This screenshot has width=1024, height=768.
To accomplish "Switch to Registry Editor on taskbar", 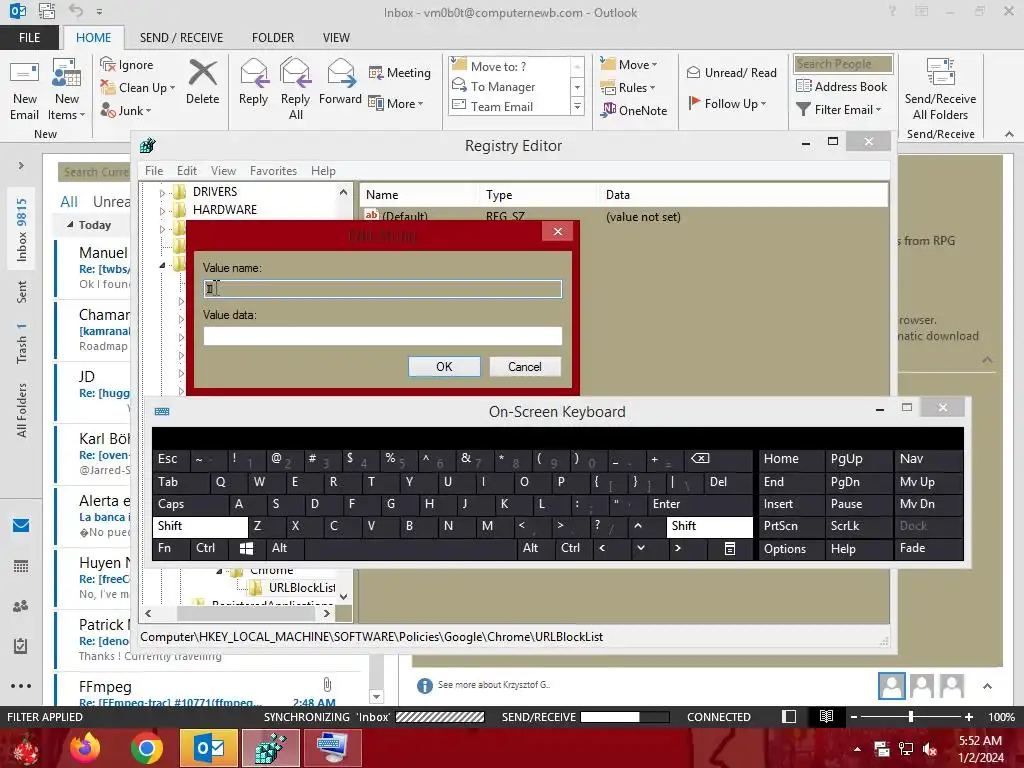I will point(270,748).
